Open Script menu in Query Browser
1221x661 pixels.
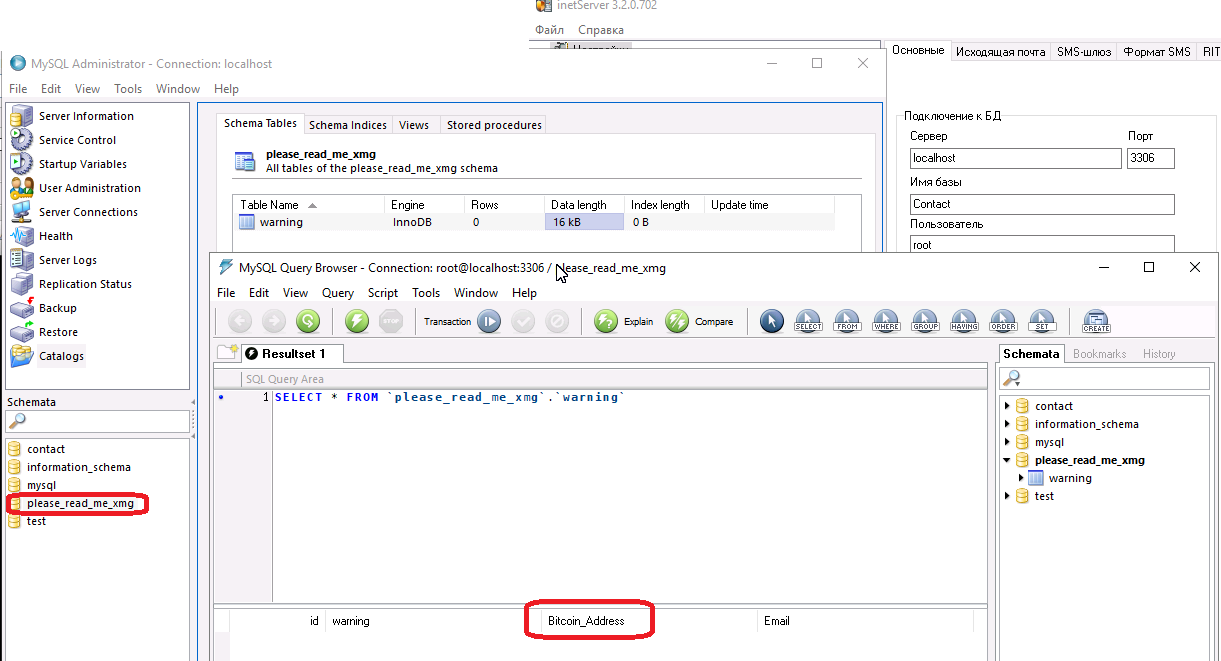tap(383, 293)
